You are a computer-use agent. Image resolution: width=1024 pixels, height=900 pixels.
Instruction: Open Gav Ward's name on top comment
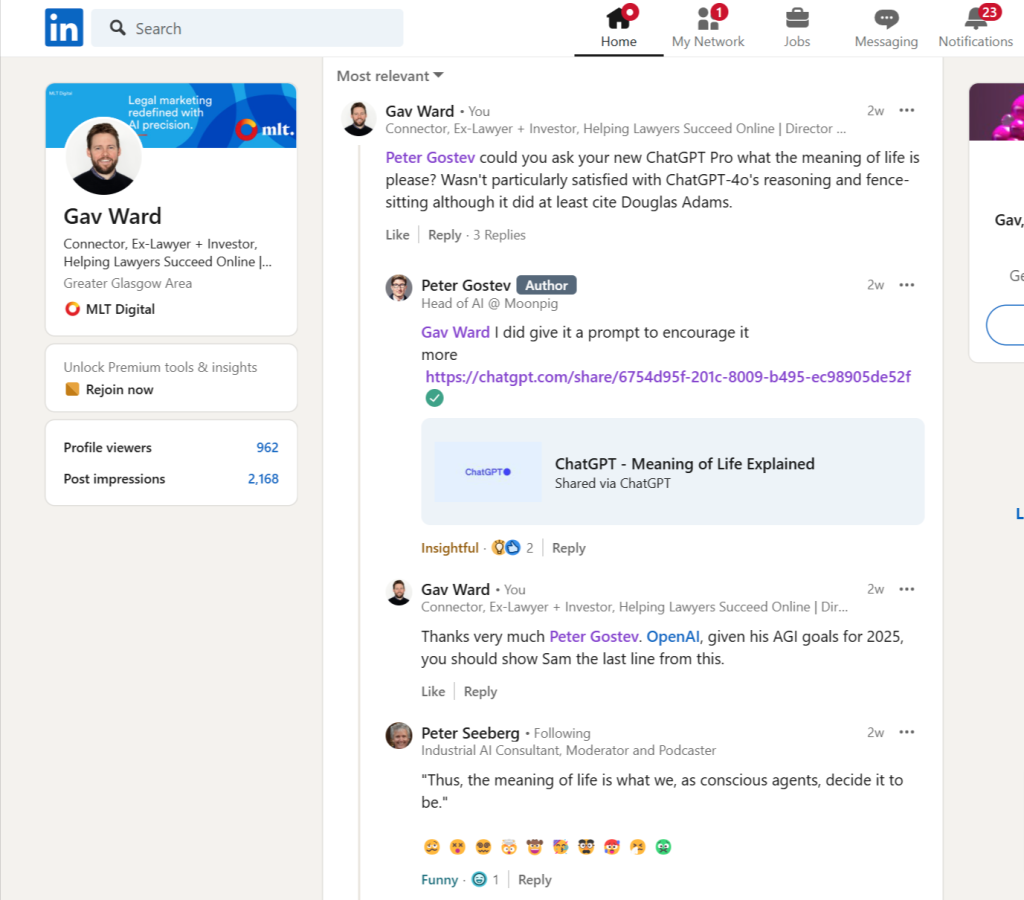[x=419, y=111]
